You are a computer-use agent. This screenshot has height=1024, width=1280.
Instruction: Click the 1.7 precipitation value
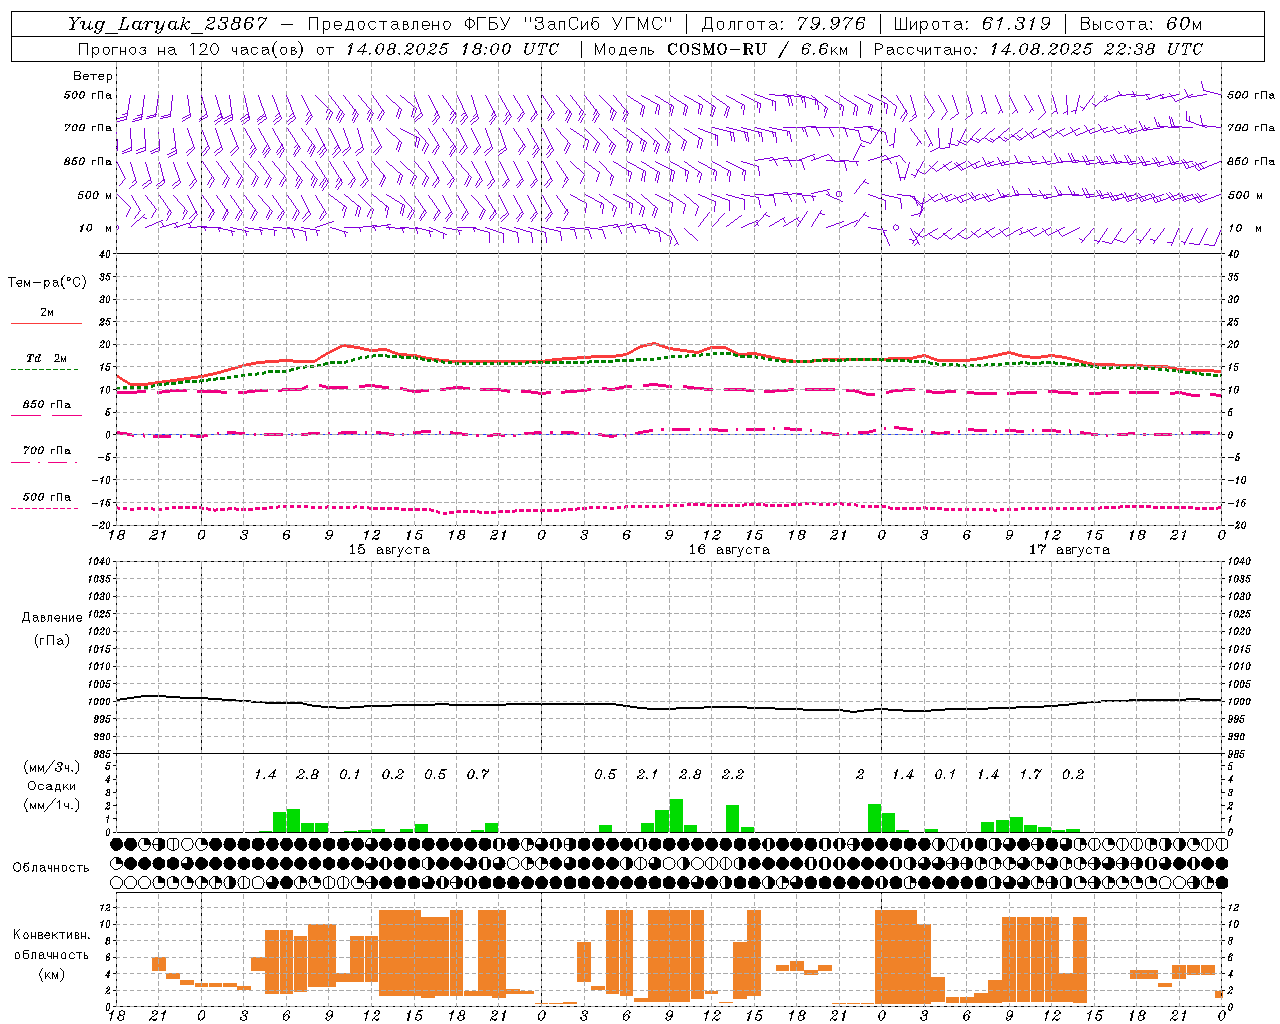tap(1030, 775)
